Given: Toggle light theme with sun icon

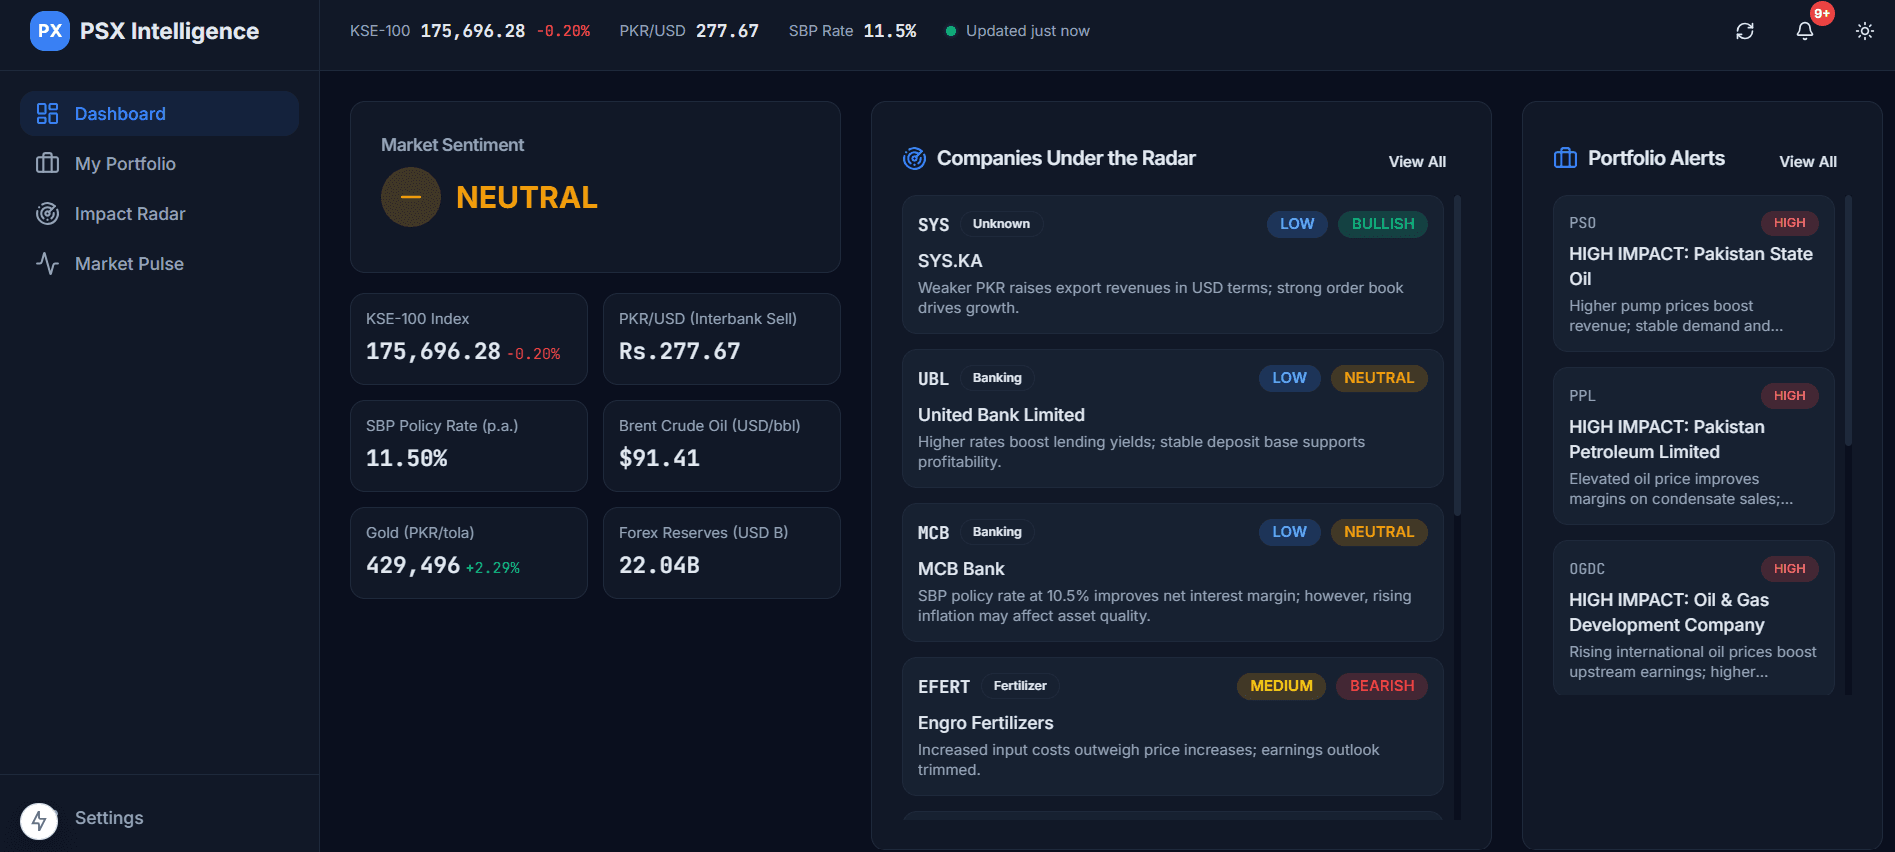Looking at the screenshot, I should pos(1865,31).
